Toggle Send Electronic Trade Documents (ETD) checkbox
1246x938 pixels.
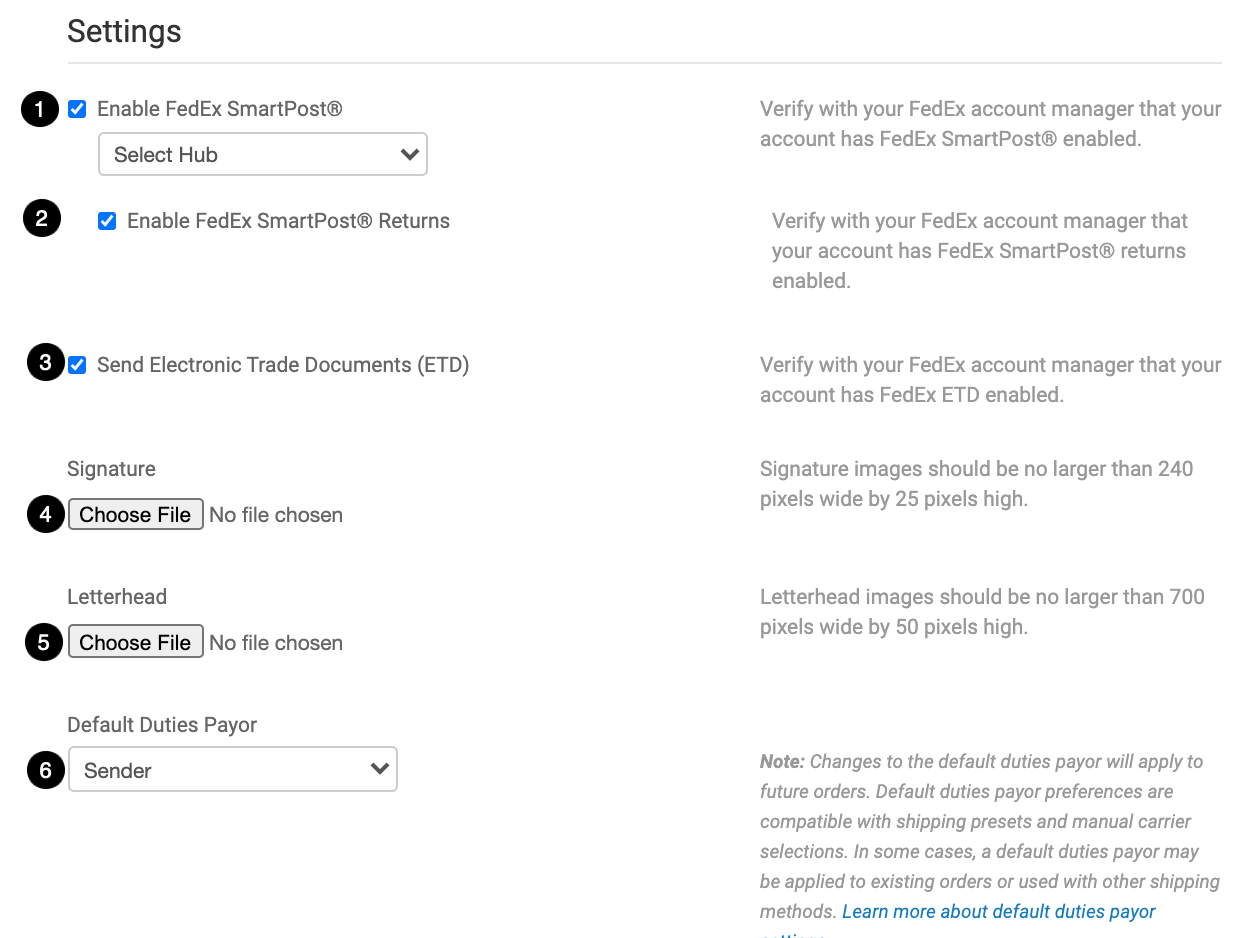coord(77,365)
